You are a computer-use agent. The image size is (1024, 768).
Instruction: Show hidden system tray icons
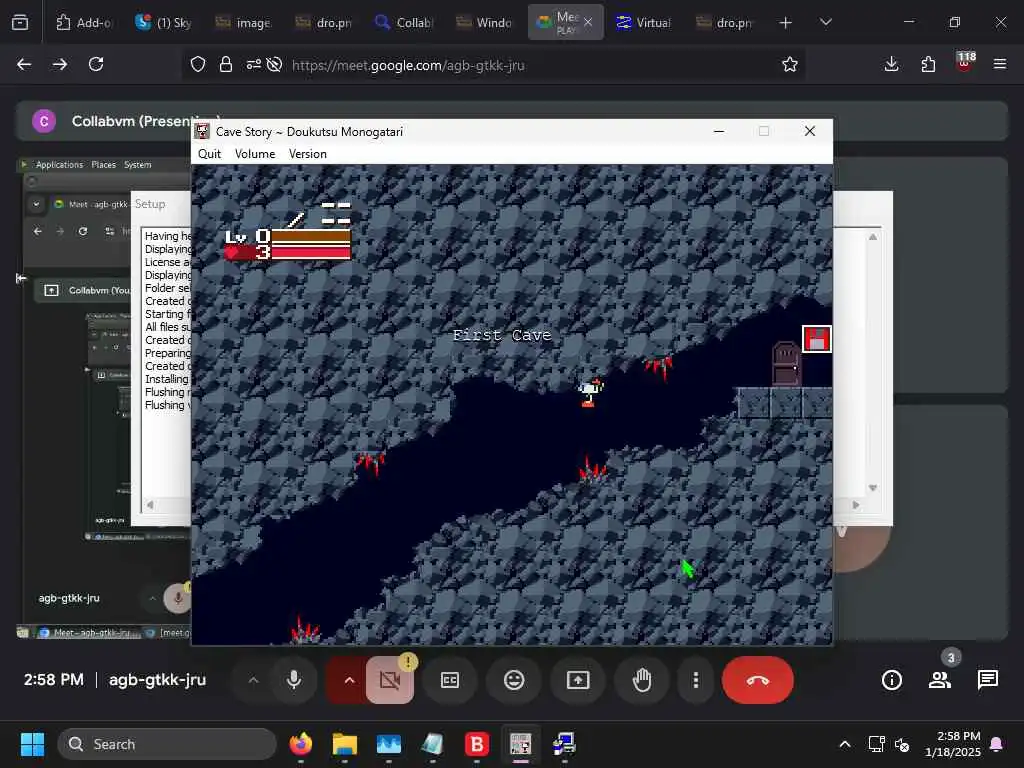pos(844,744)
